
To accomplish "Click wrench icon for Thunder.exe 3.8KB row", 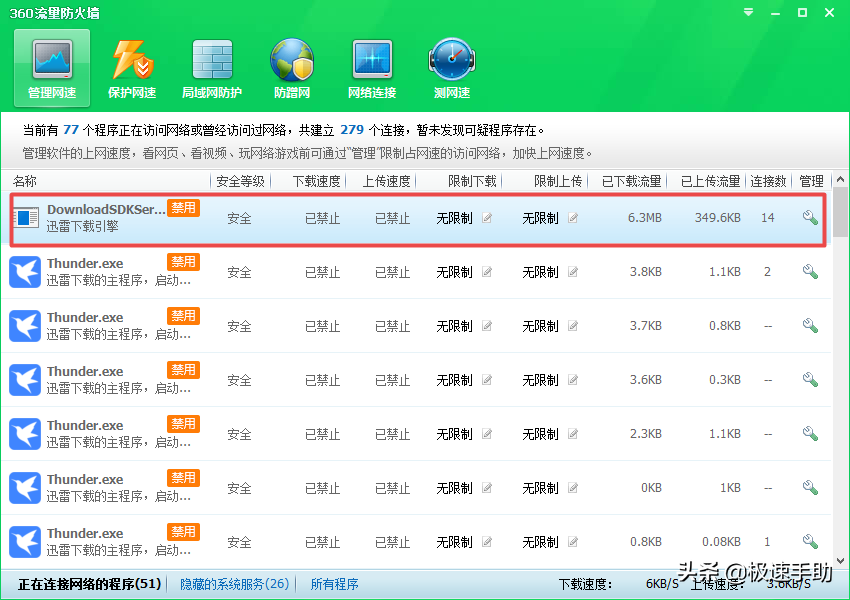I will tap(810, 271).
